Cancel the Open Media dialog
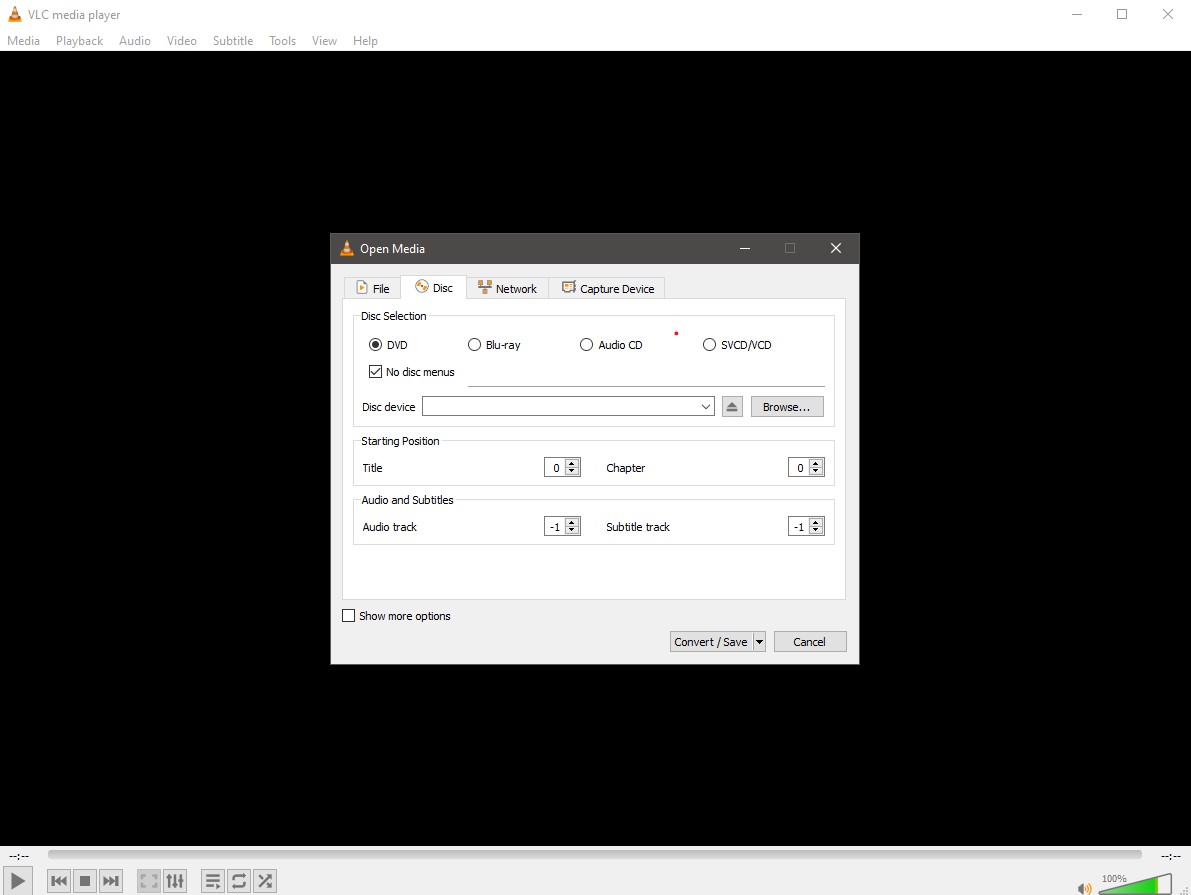The image size is (1191, 895). click(809, 641)
